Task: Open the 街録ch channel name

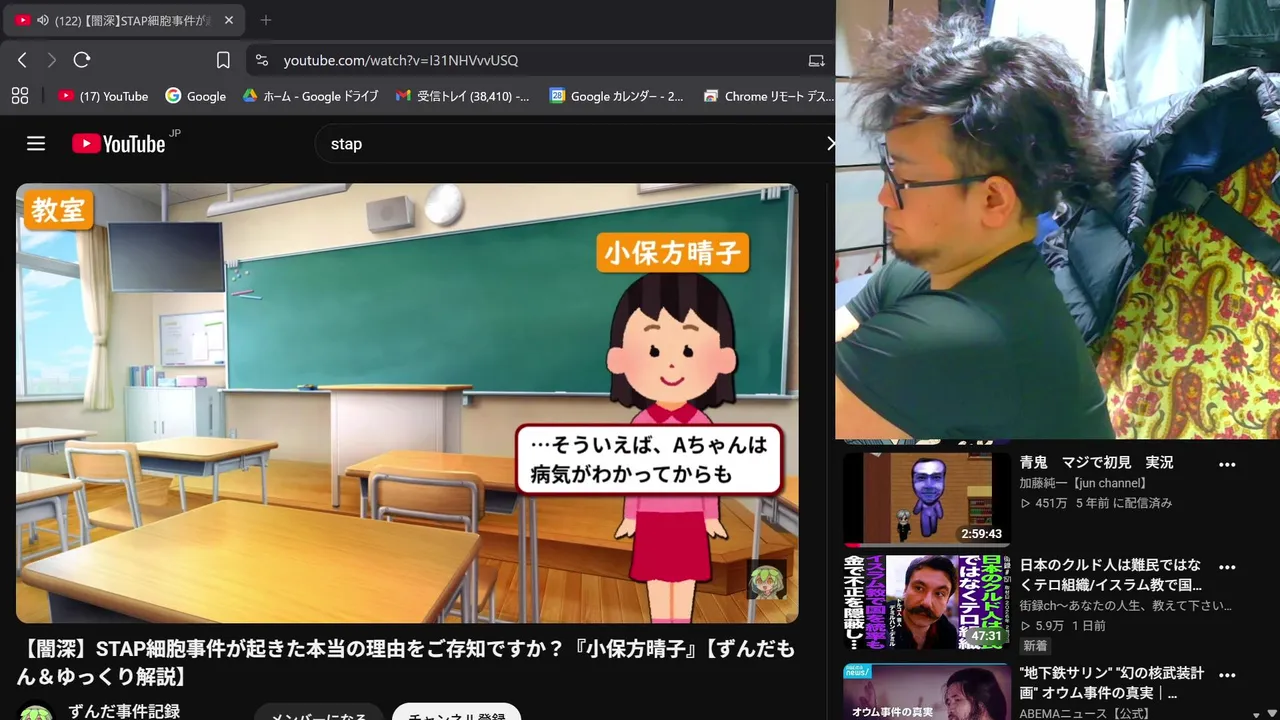Action: [1126, 606]
